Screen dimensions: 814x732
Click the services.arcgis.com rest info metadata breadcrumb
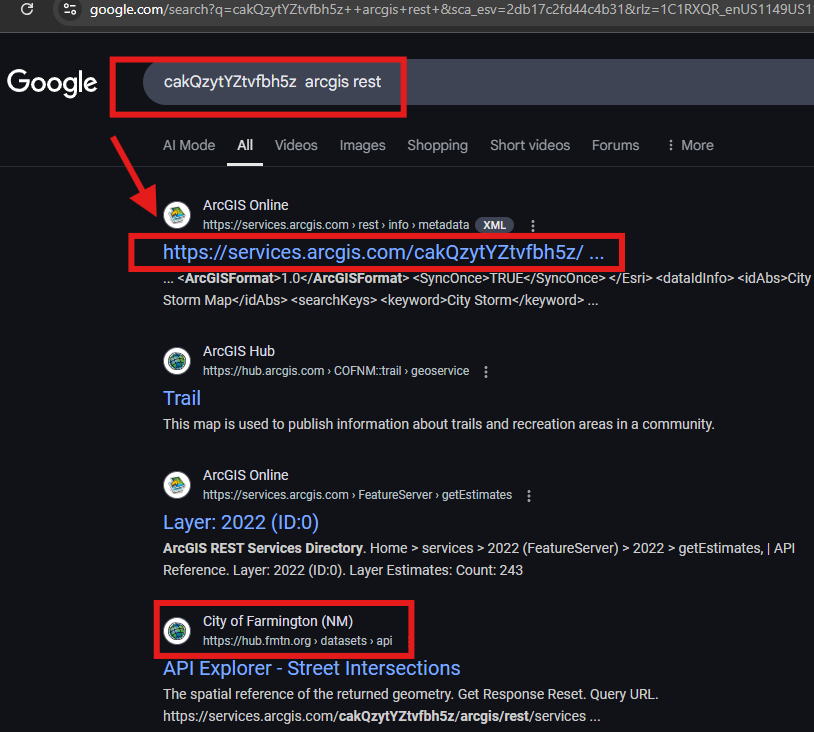tap(336, 225)
